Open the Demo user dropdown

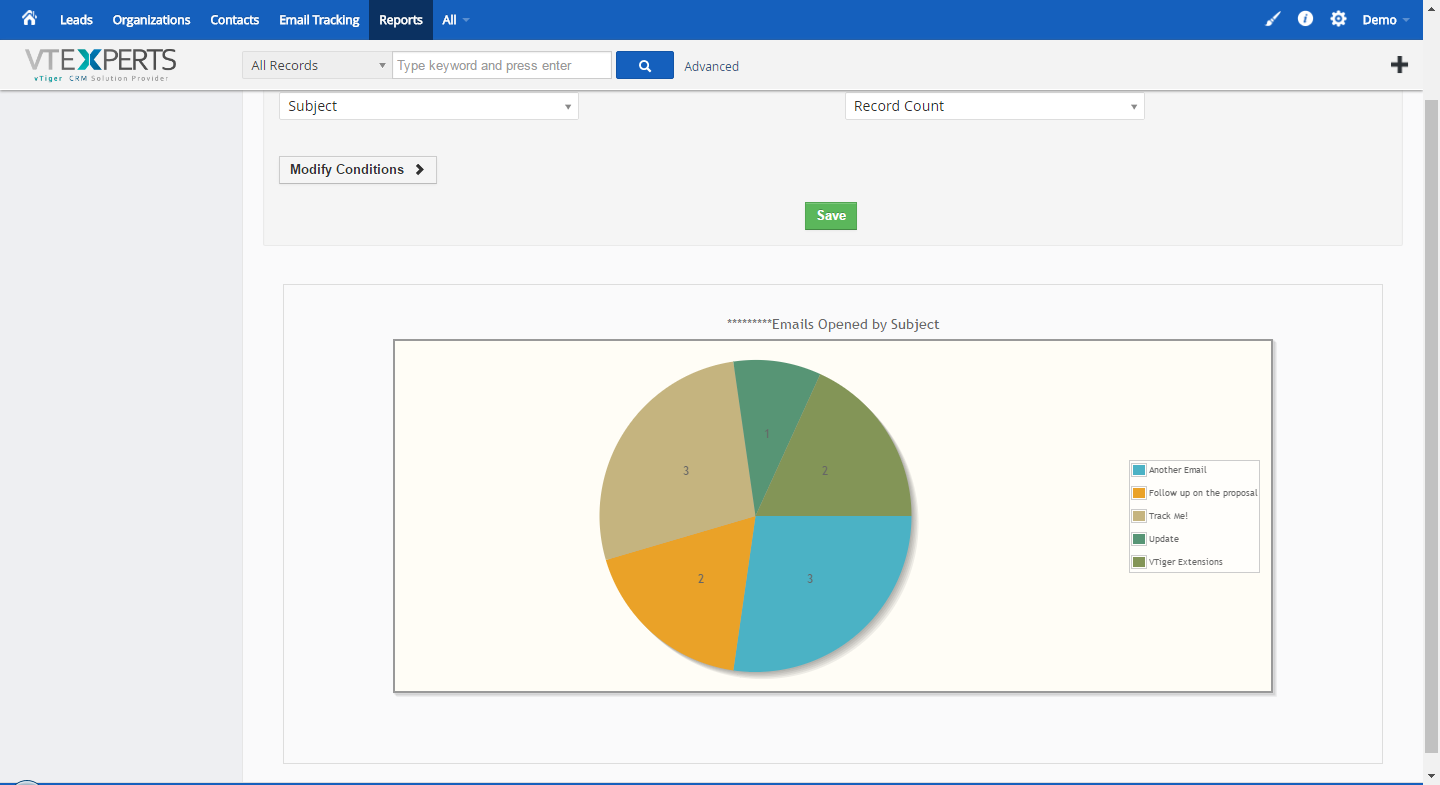pyautogui.click(x=1386, y=20)
